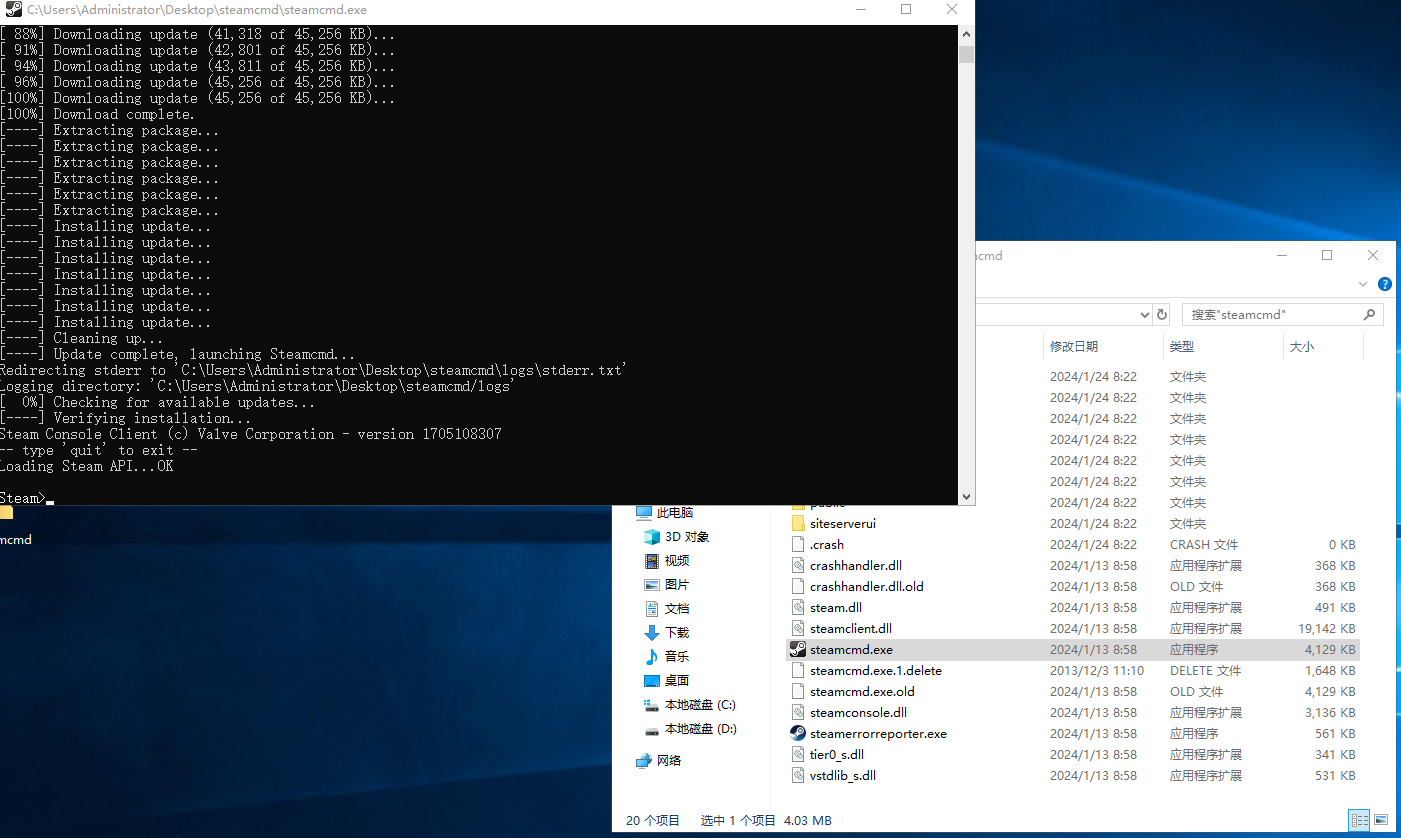Open local disk (D:) in the navigation pane
1401x838 pixels.
click(701, 729)
